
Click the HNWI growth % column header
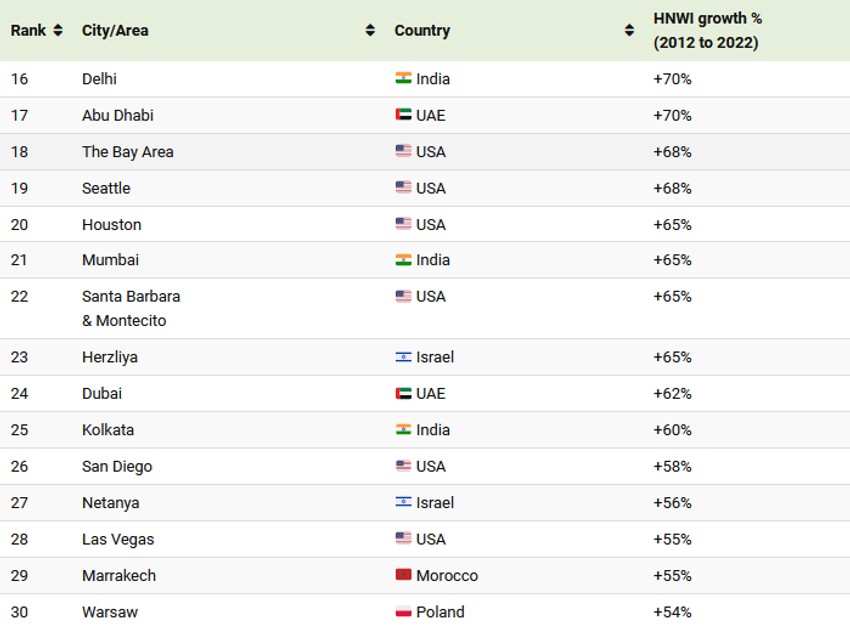tap(705, 31)
